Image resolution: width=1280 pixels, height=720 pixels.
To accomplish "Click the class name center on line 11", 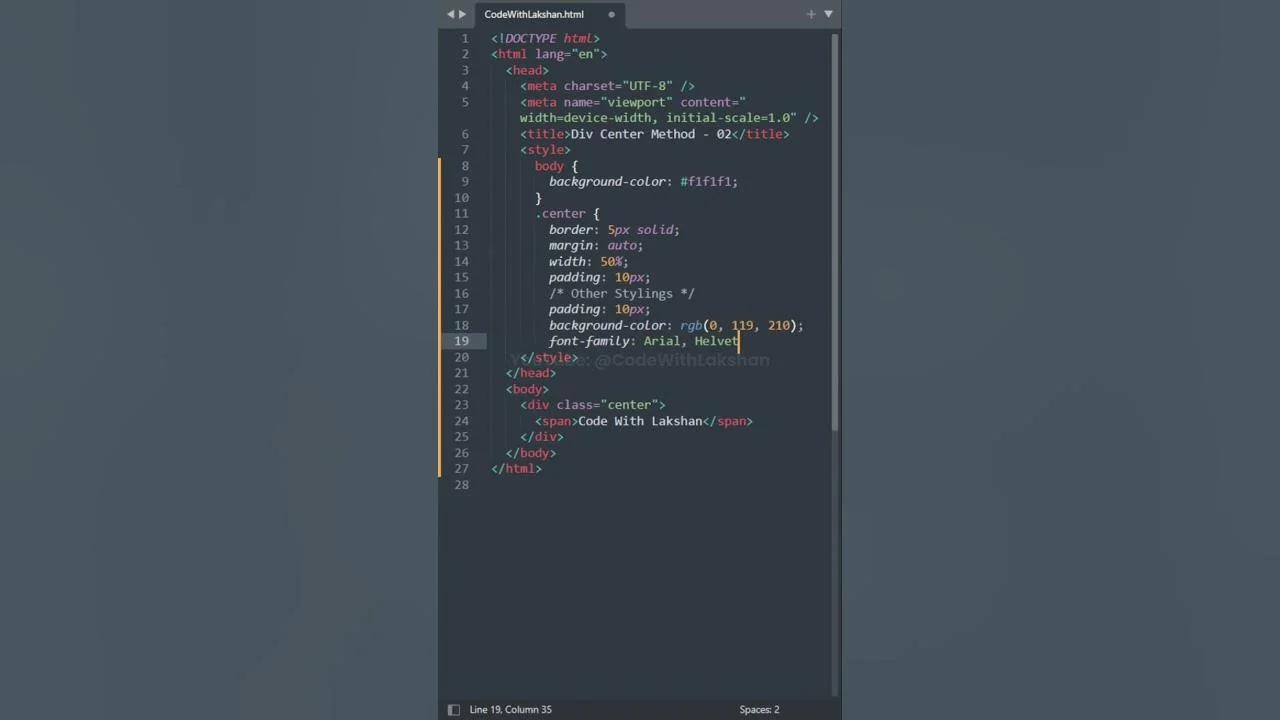I will (x=564, y=213).
